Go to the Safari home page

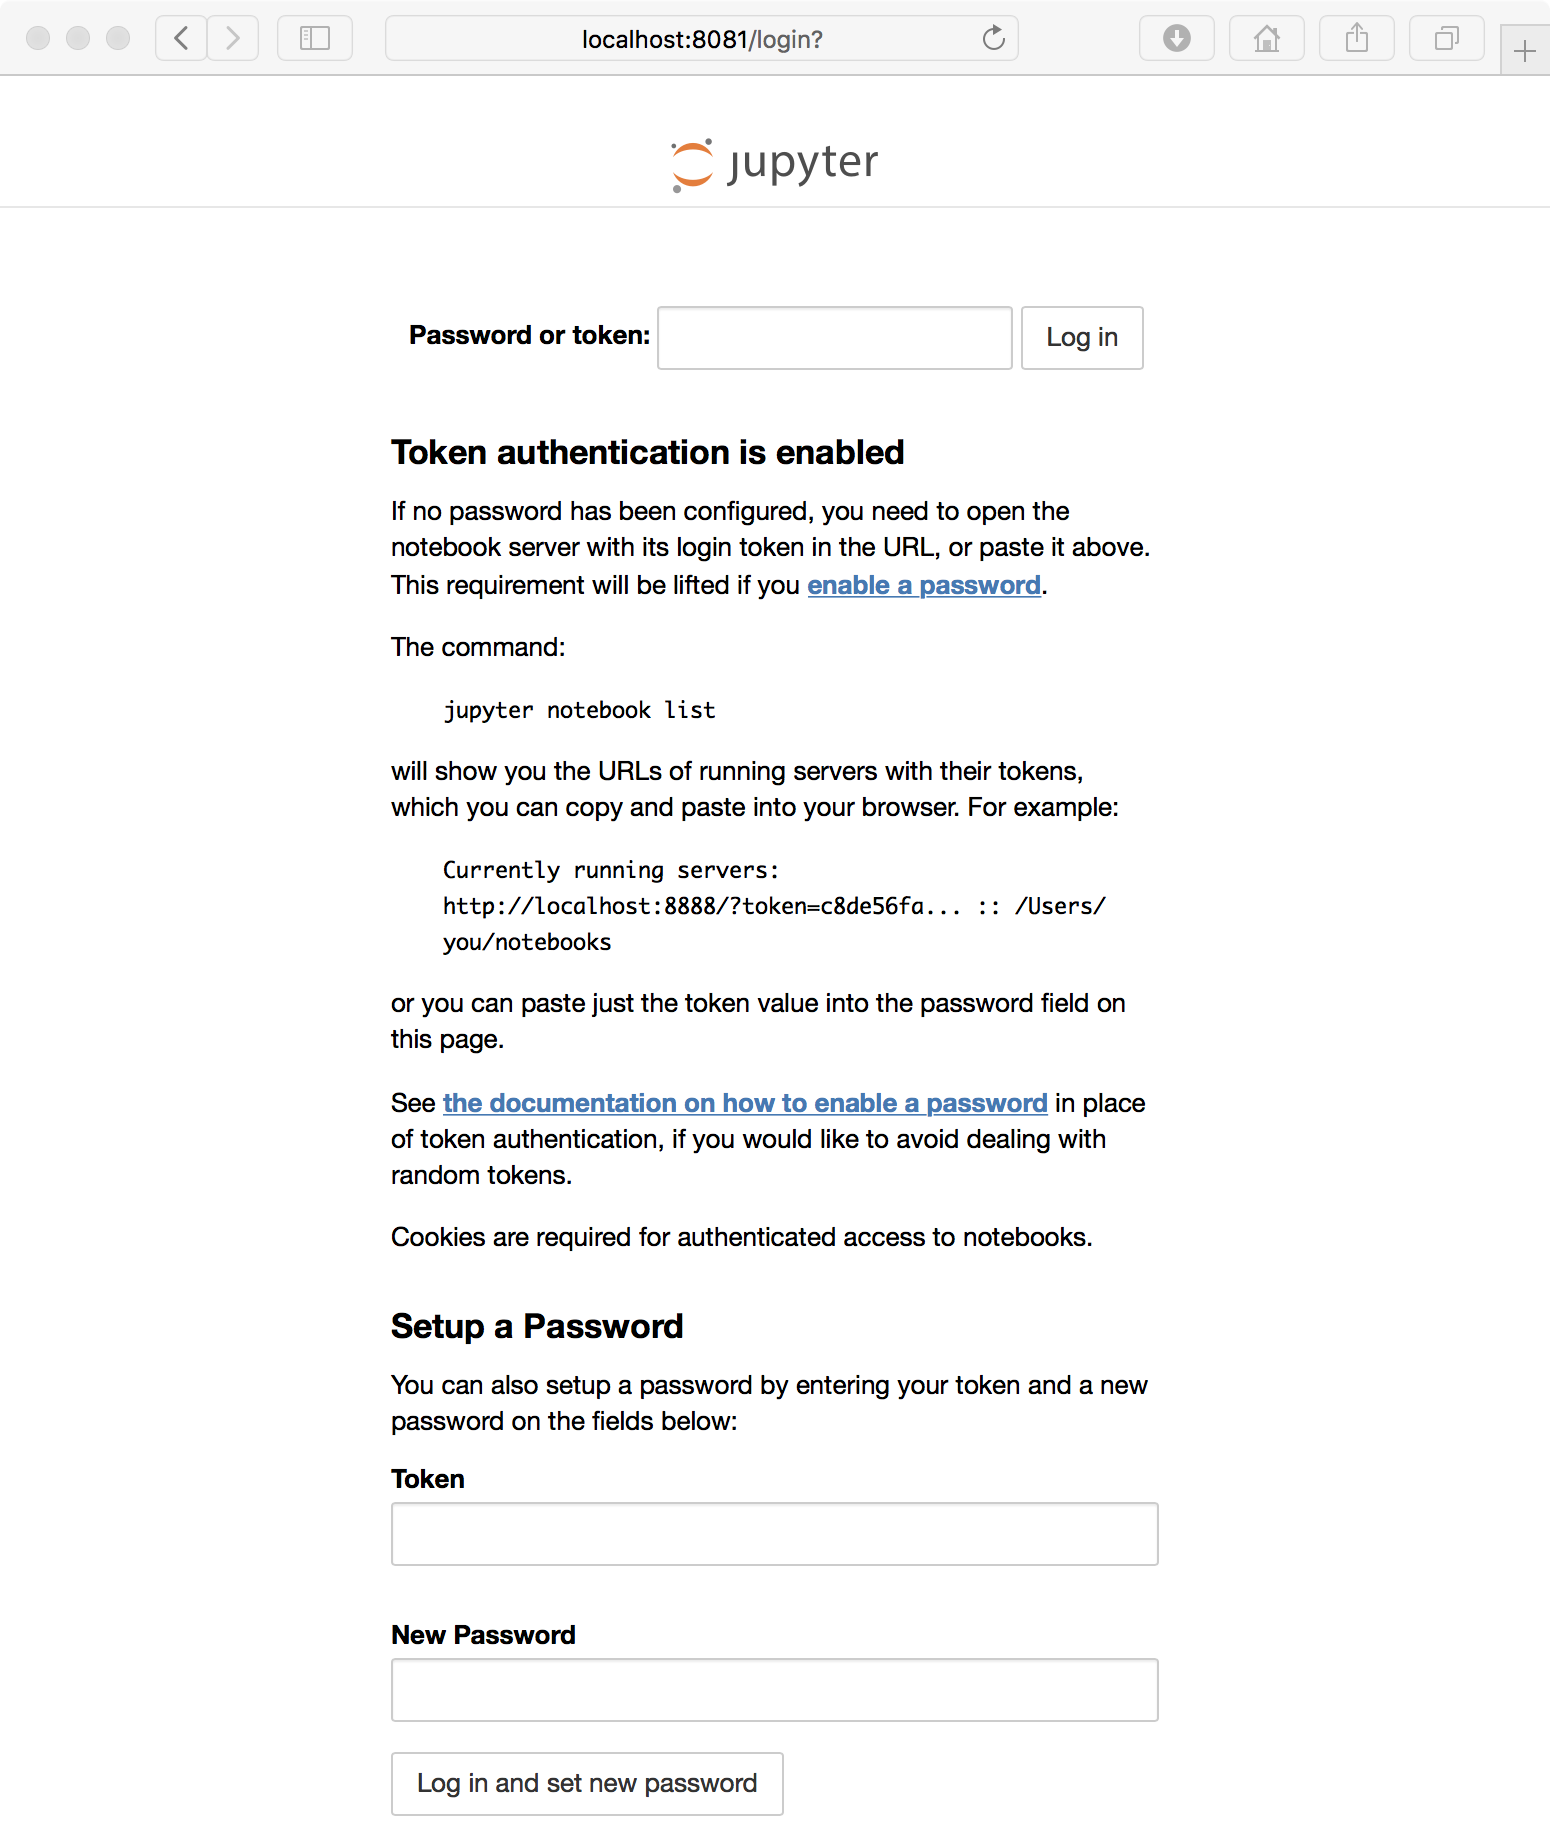coord(1266,38)
